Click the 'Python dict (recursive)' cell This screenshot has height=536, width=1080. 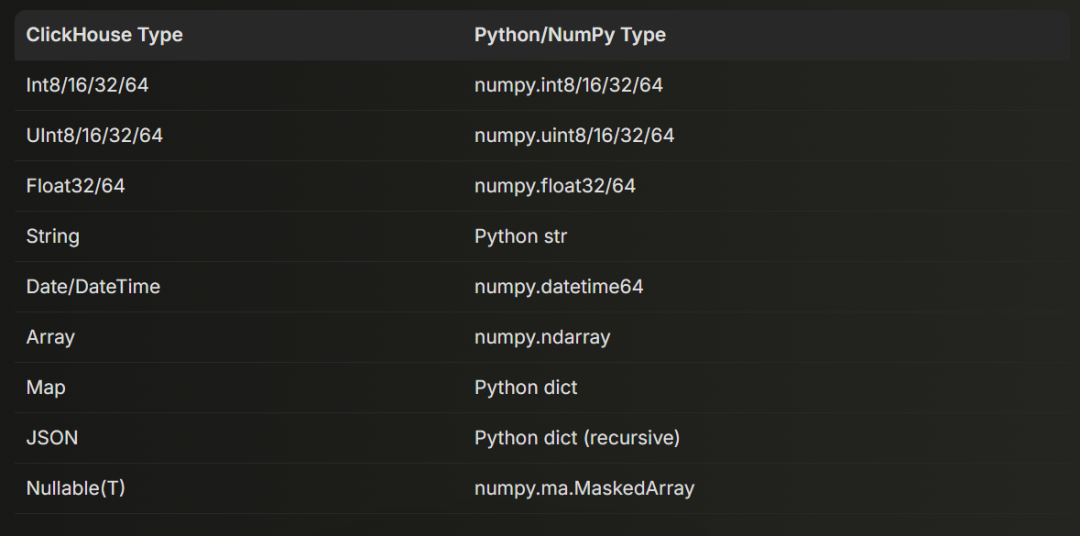point(577,438)
